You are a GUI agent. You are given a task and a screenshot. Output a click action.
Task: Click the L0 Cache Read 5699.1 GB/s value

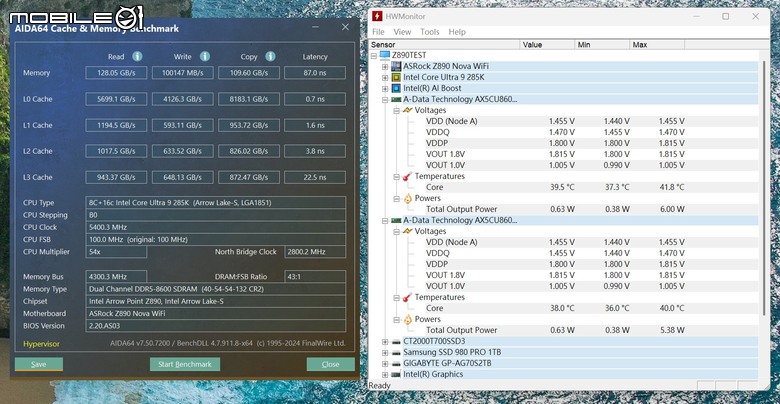116,99
